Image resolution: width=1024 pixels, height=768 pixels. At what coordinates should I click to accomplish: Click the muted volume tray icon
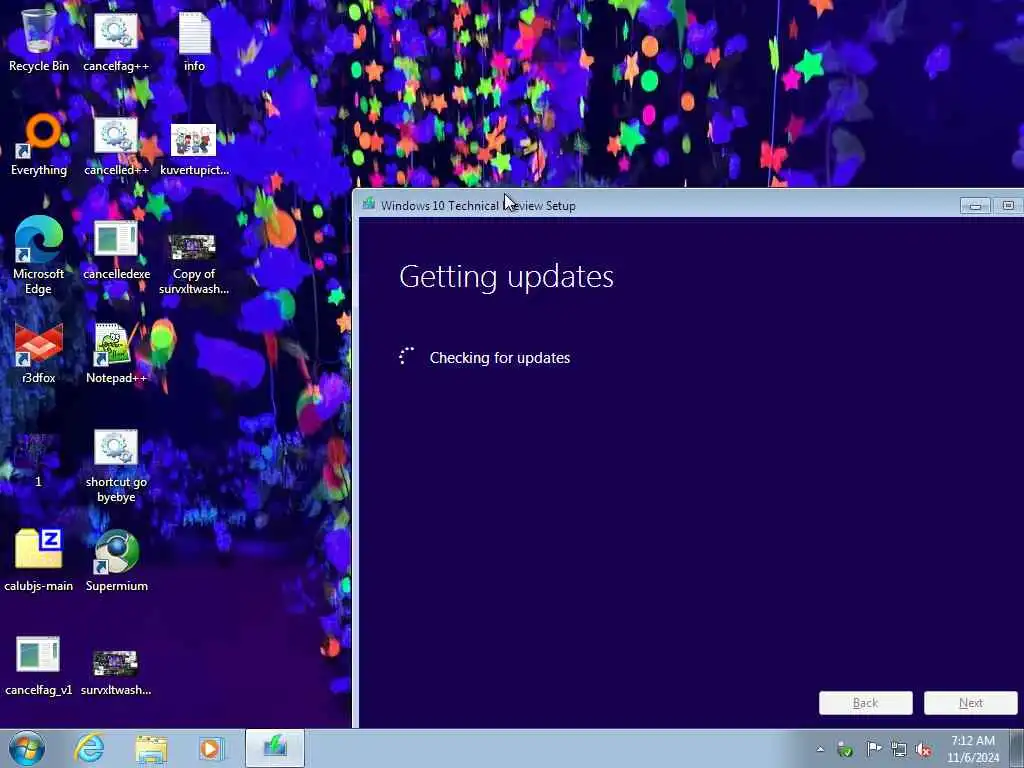[x=923, y=749]
